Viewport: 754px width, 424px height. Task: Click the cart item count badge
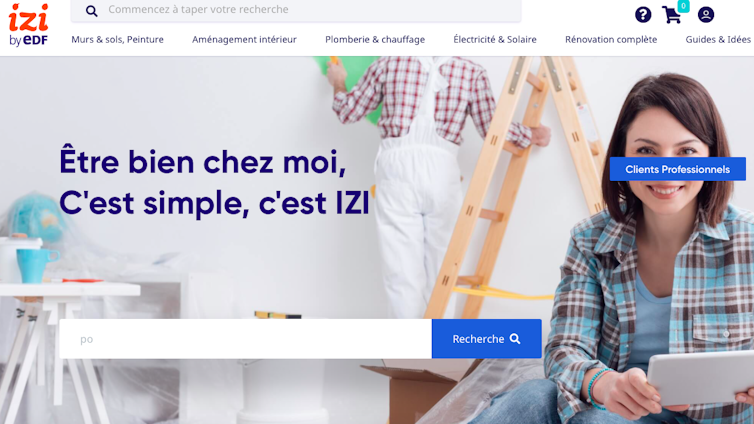pos(683,6)
